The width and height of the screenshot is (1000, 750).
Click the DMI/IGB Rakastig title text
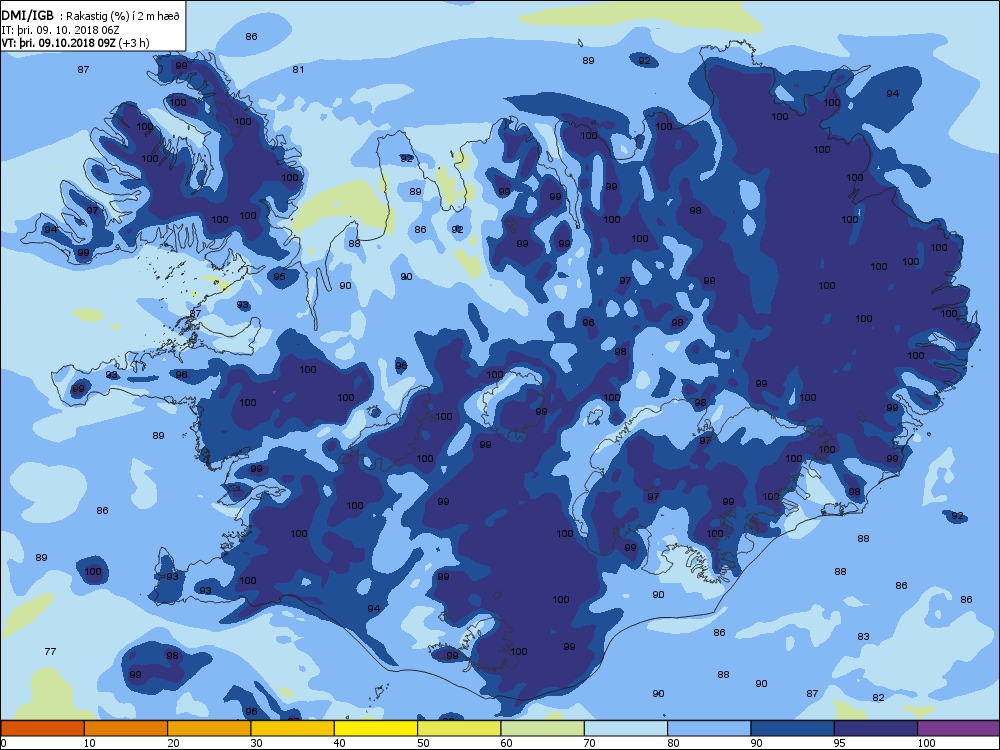pyautogui.click(x=91, y=17)
